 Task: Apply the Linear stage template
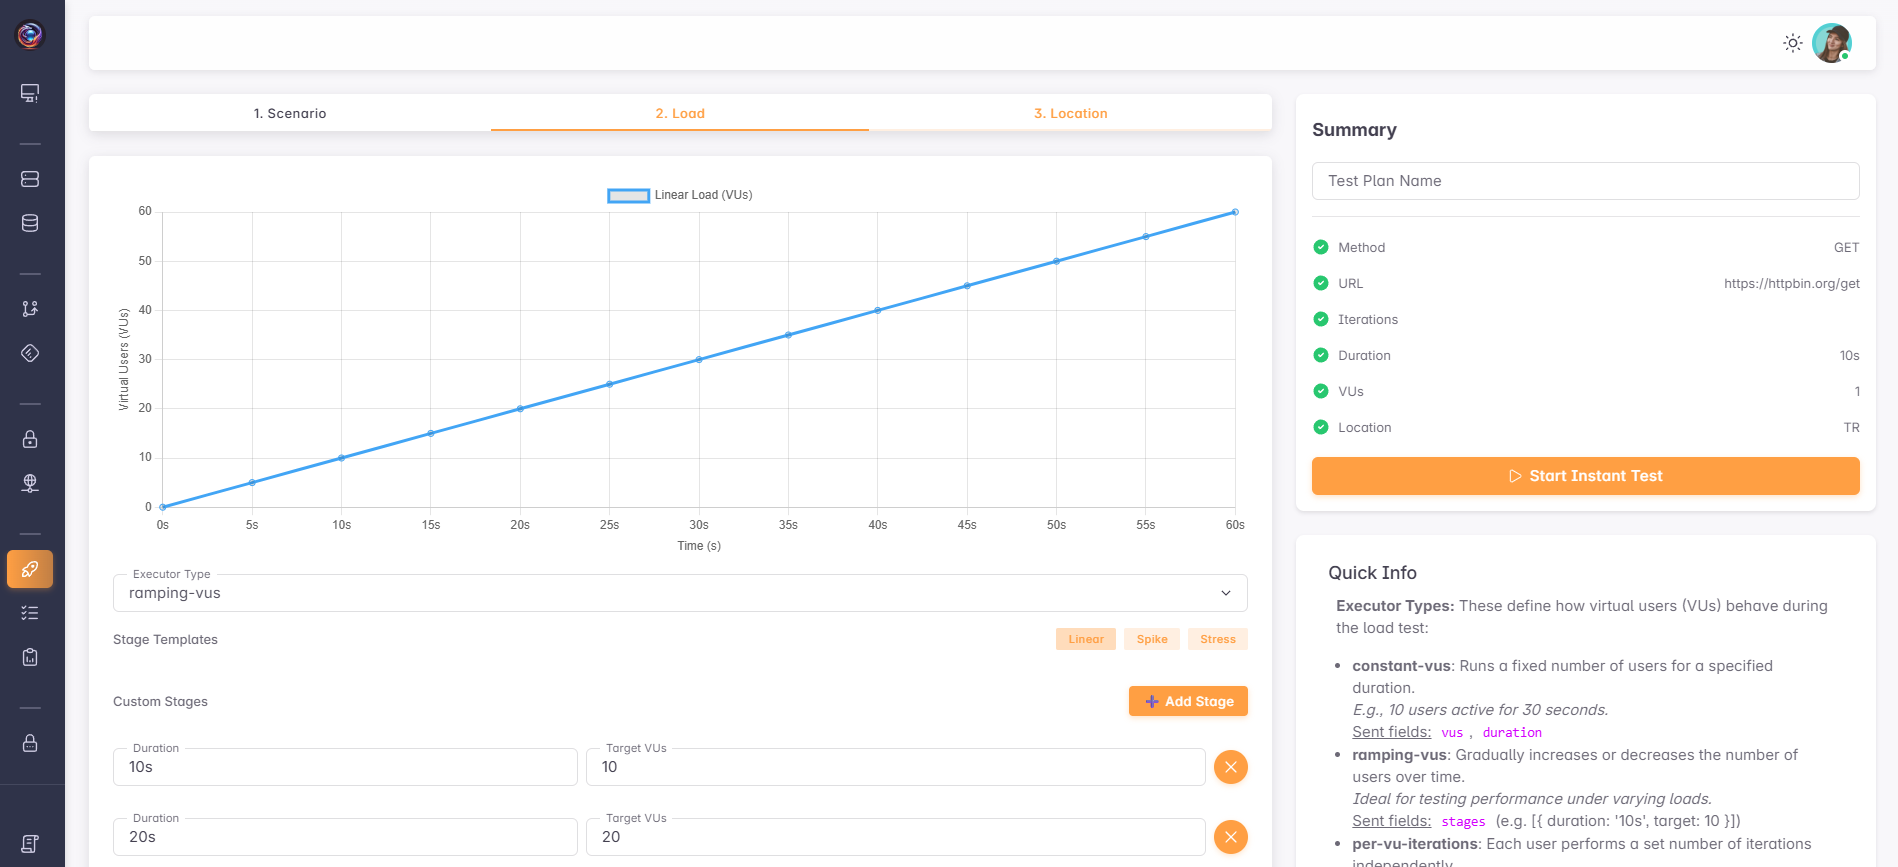(x=1086, y=639)
